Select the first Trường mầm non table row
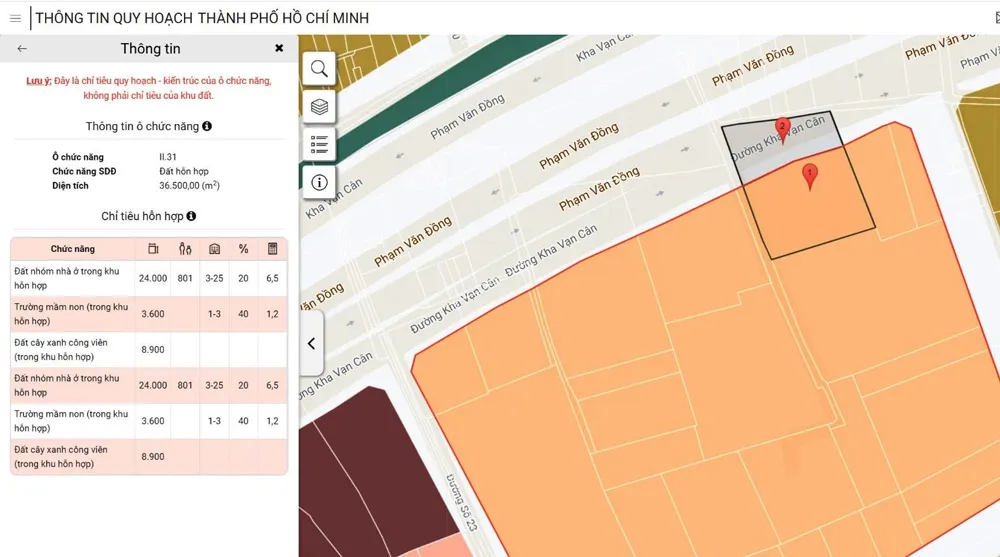 click(148, 314)
